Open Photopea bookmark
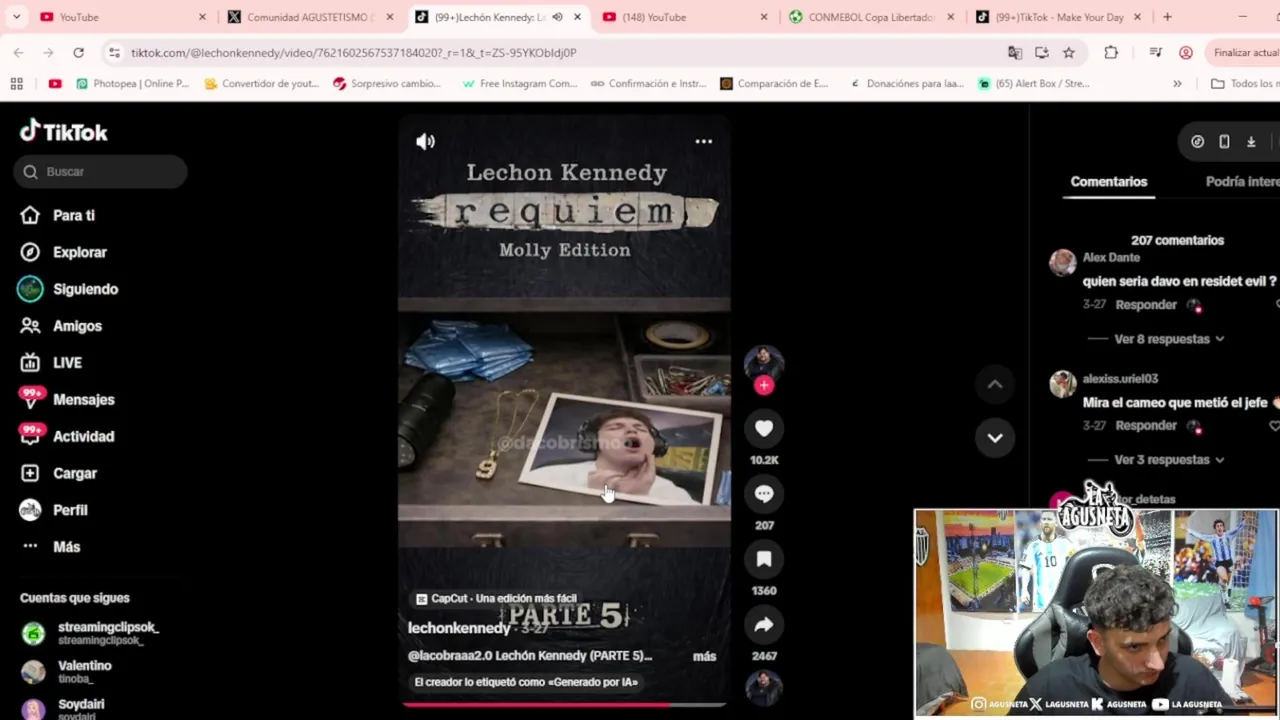Viewport: 1280px width, 720px height. click(132, 84)
